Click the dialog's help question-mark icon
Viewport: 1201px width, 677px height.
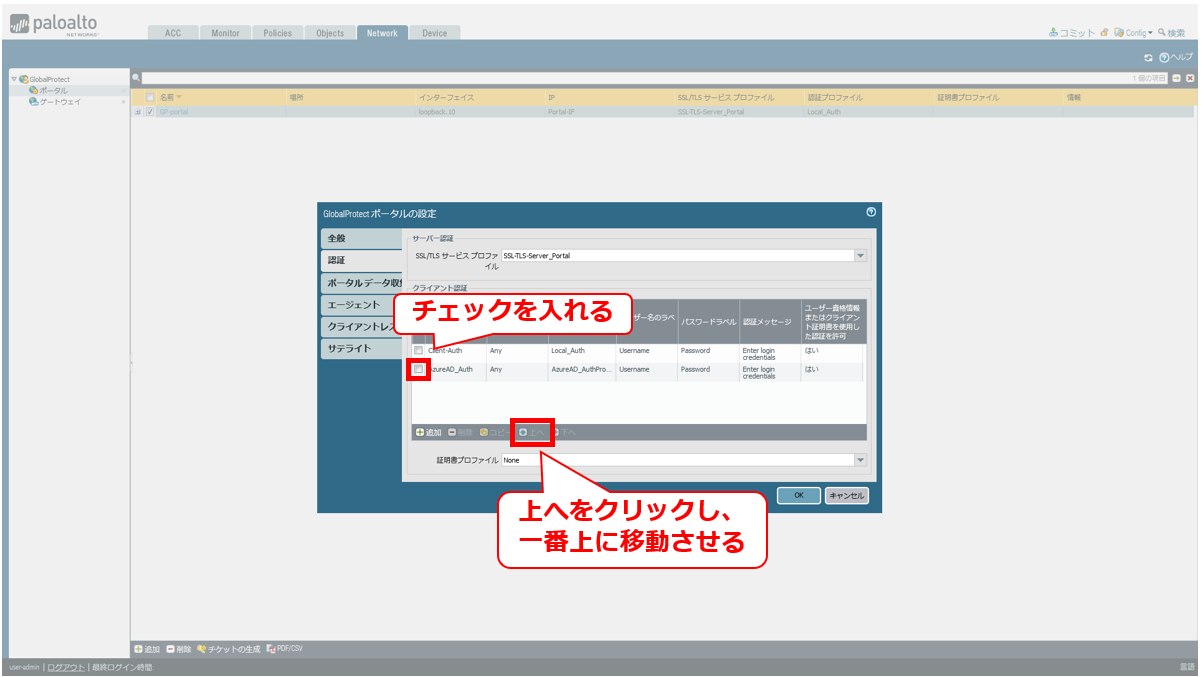pyautogui.click(x=871, y=212)
